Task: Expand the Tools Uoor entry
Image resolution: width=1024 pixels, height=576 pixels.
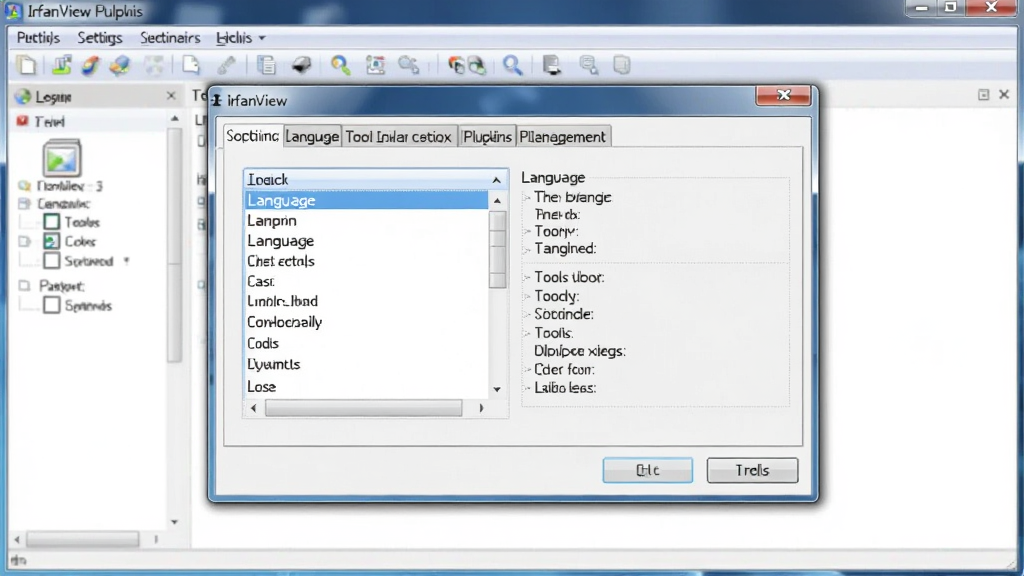Action: (x=527, y=278)
